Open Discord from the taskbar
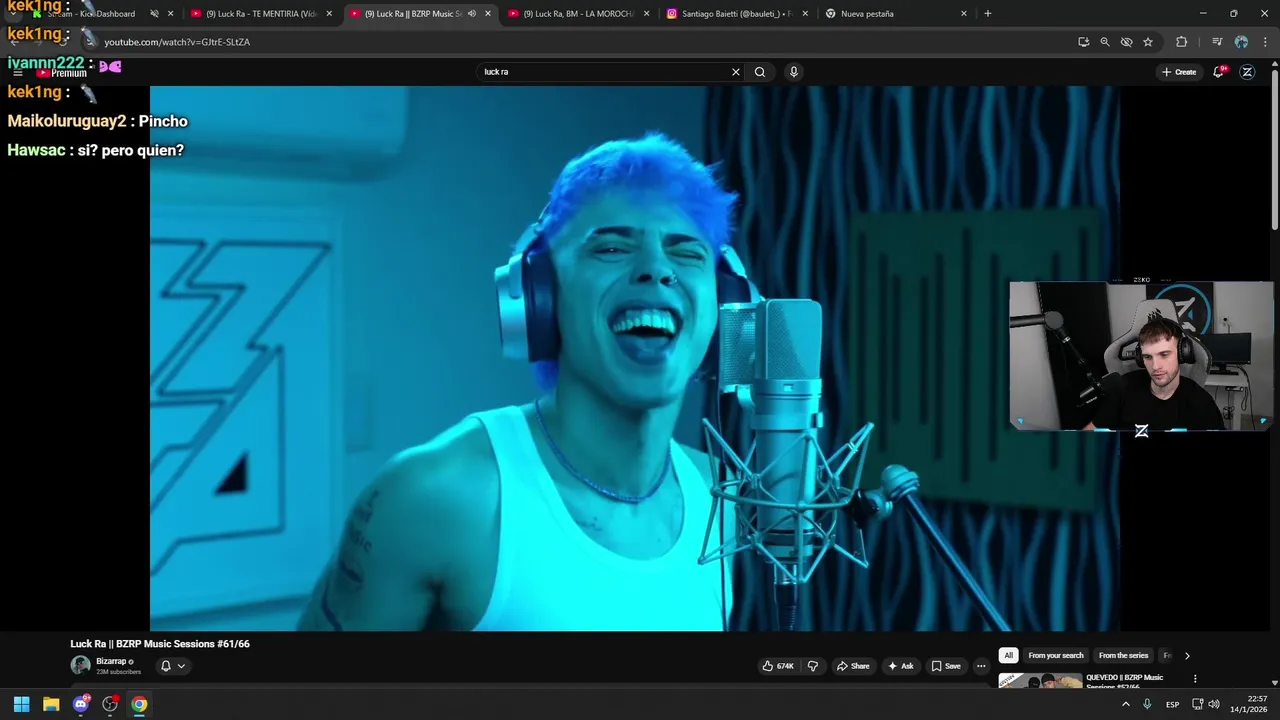Image resolution: width=1280 pixels, height=720 pixels. [81, 704]
